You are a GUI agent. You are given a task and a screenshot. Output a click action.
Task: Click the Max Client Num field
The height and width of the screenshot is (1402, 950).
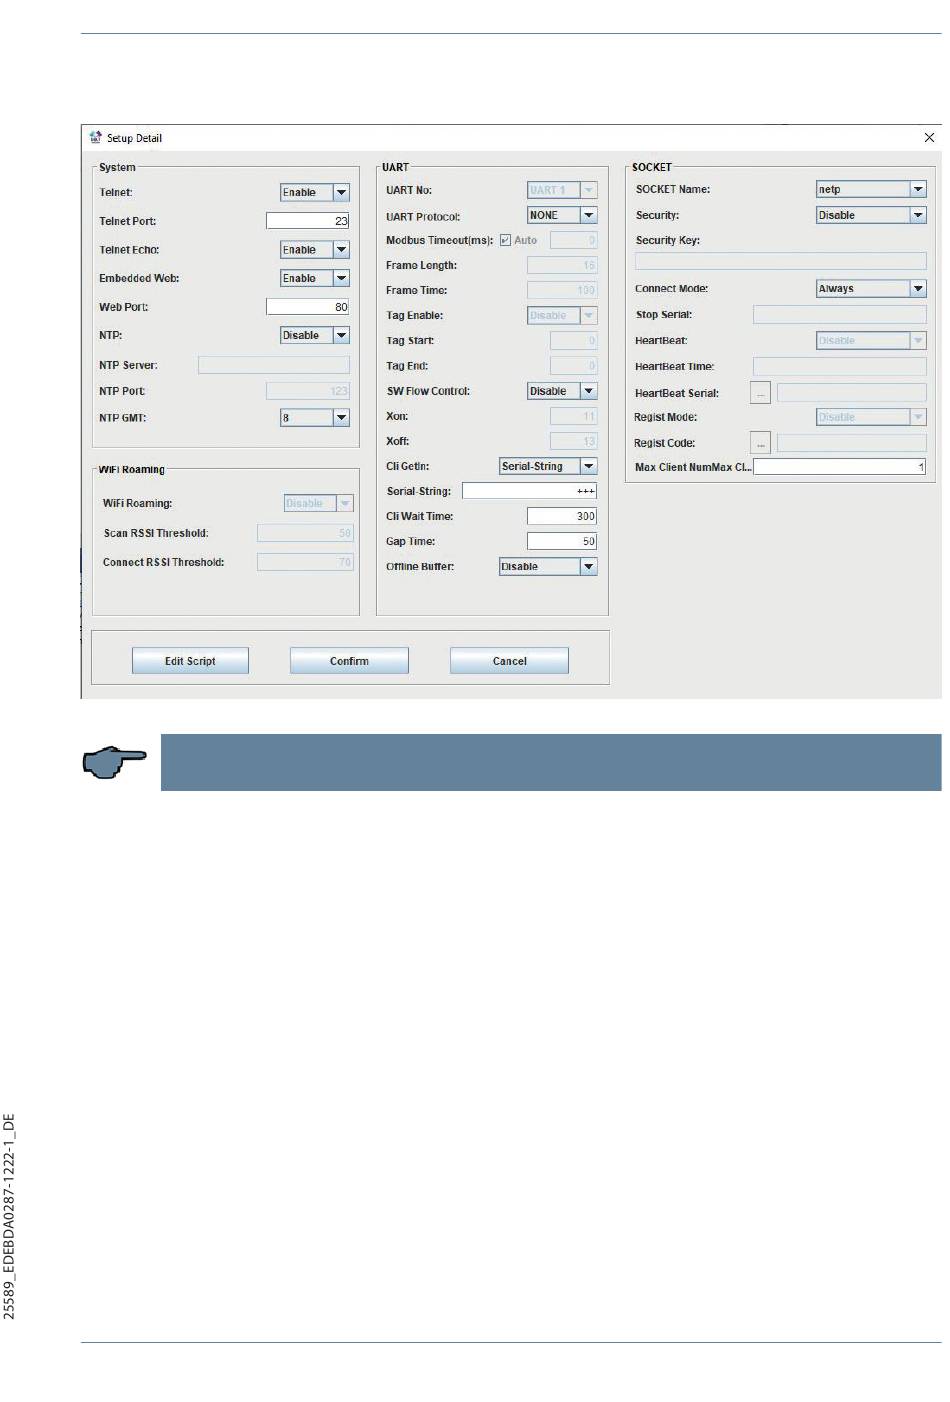click(x=840, y=467)
